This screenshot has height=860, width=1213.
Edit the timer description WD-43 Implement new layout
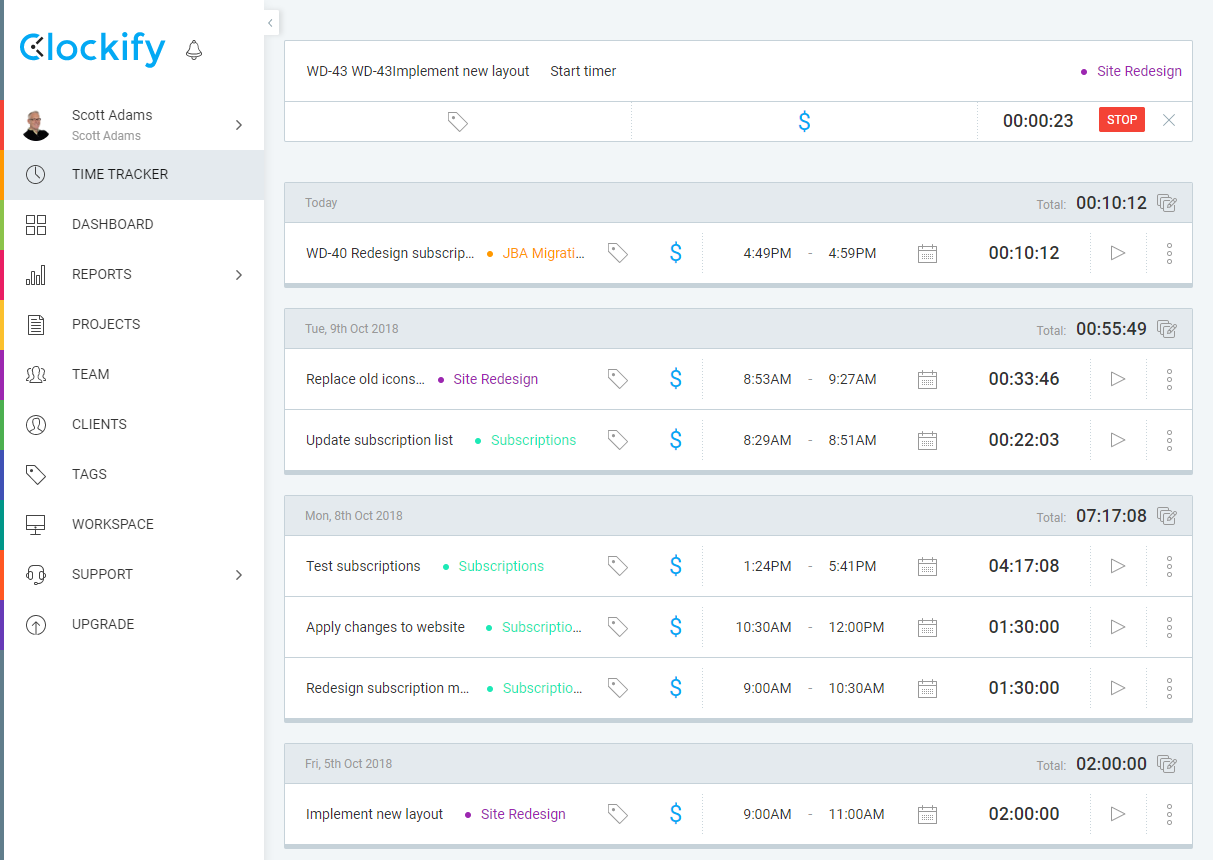tap(418, 71)
